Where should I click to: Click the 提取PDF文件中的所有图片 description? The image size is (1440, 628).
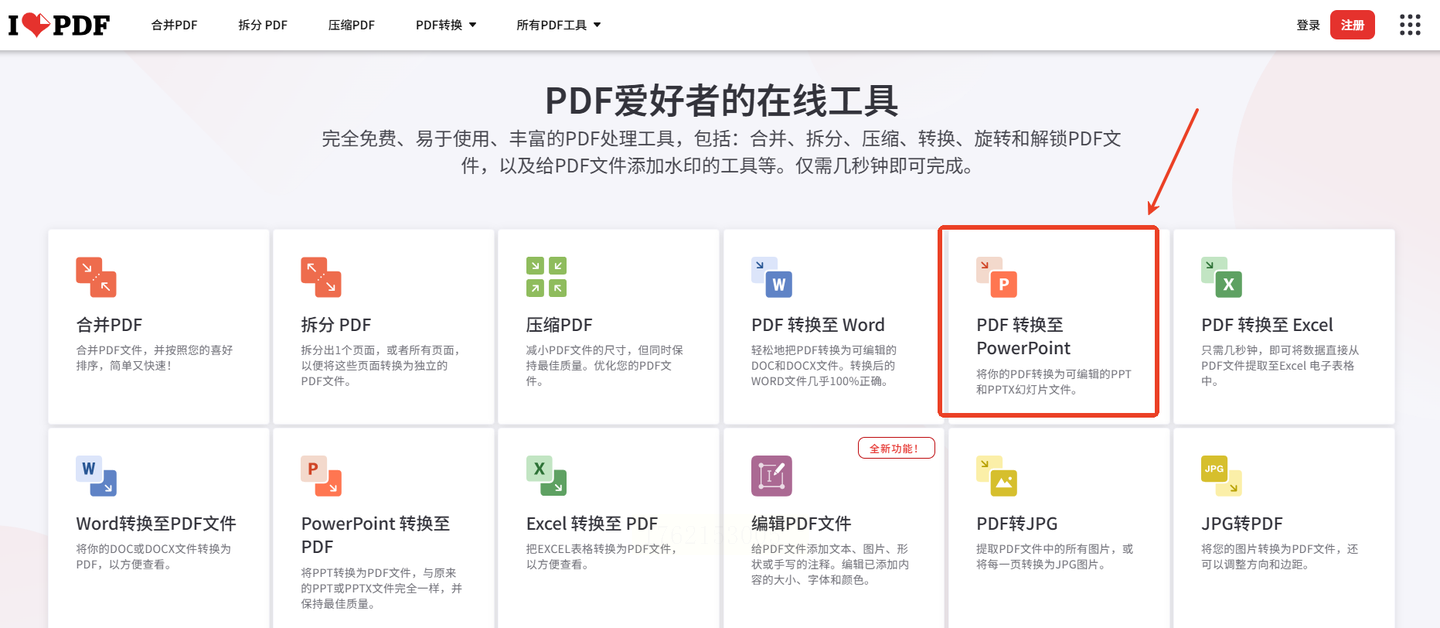coord(1055,557)
